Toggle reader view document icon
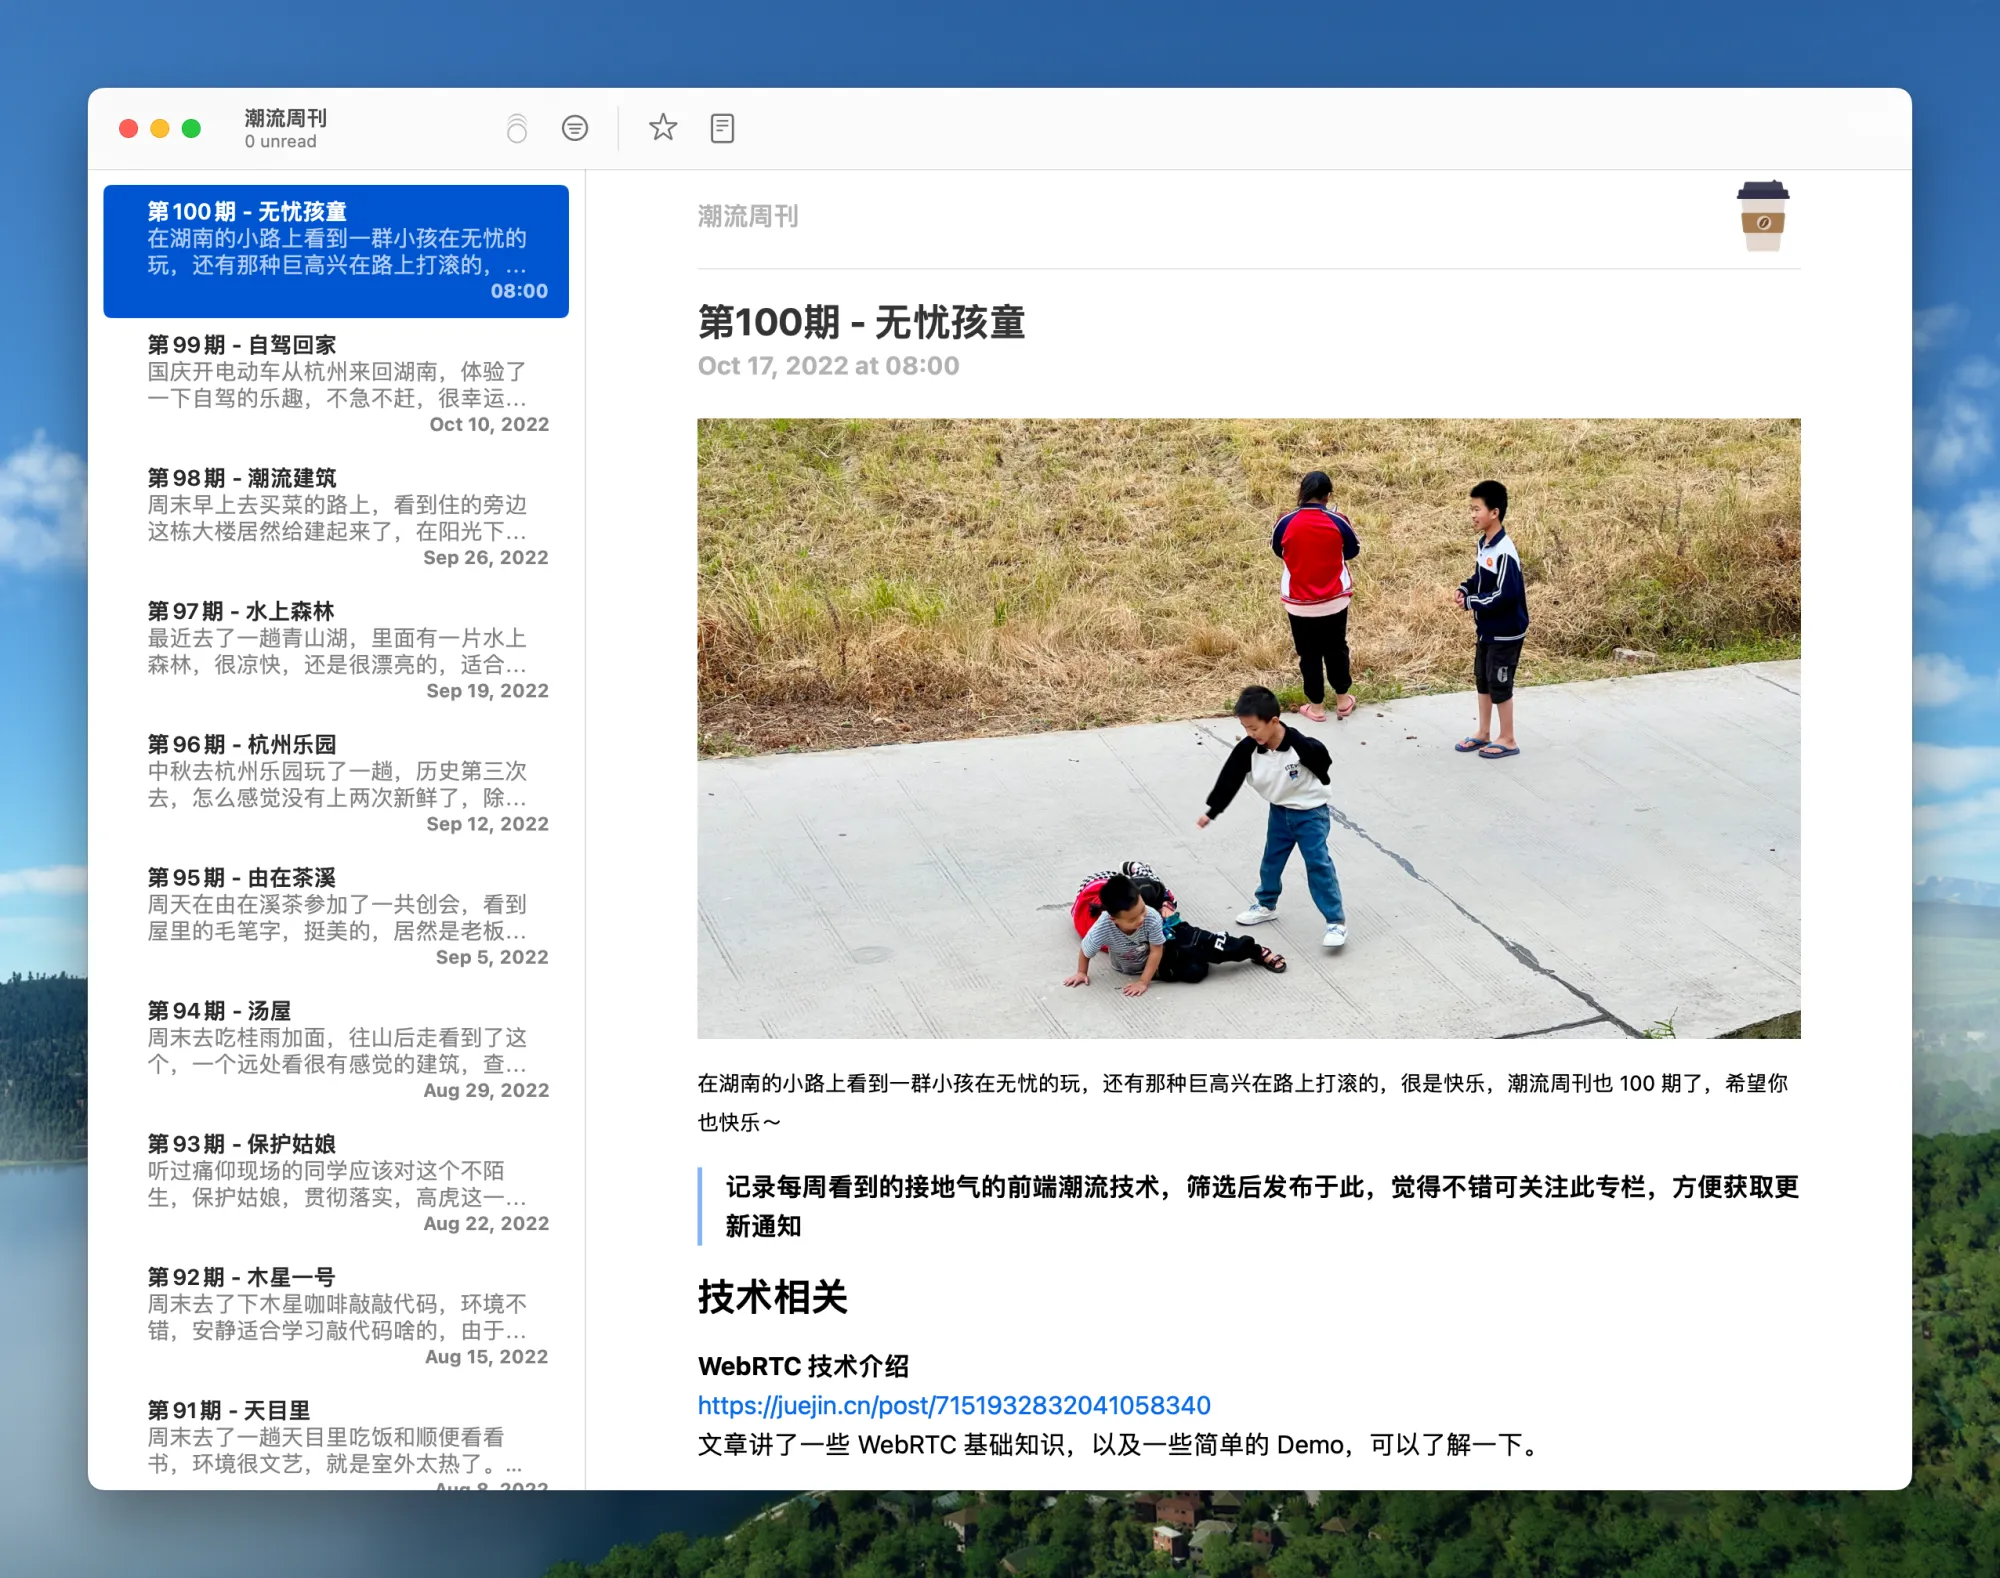 pyautogui.click(x=722, y=128)
